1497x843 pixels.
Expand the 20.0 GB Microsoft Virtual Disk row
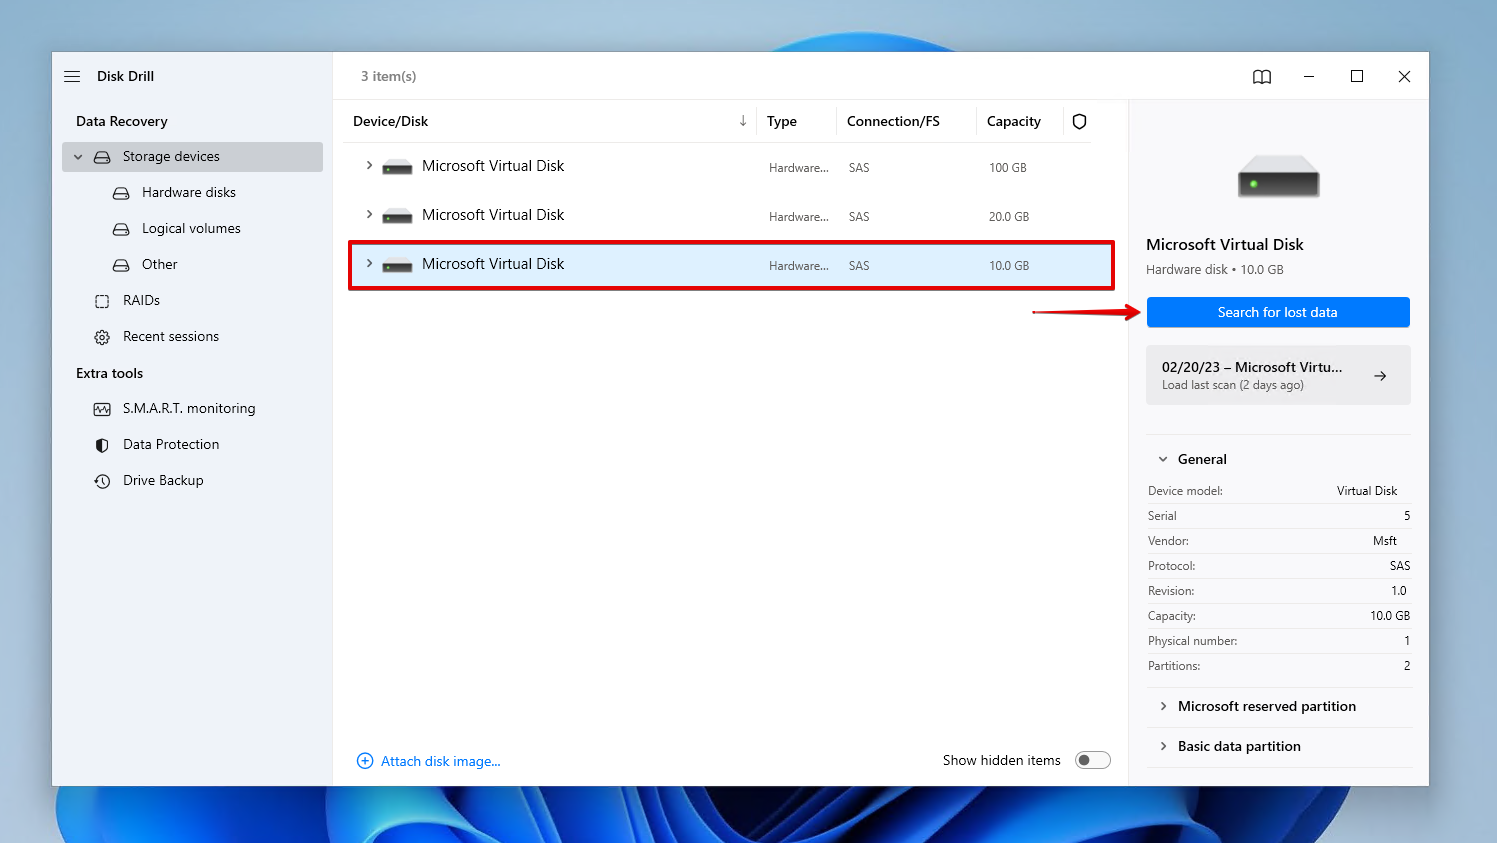coord(369,214)
